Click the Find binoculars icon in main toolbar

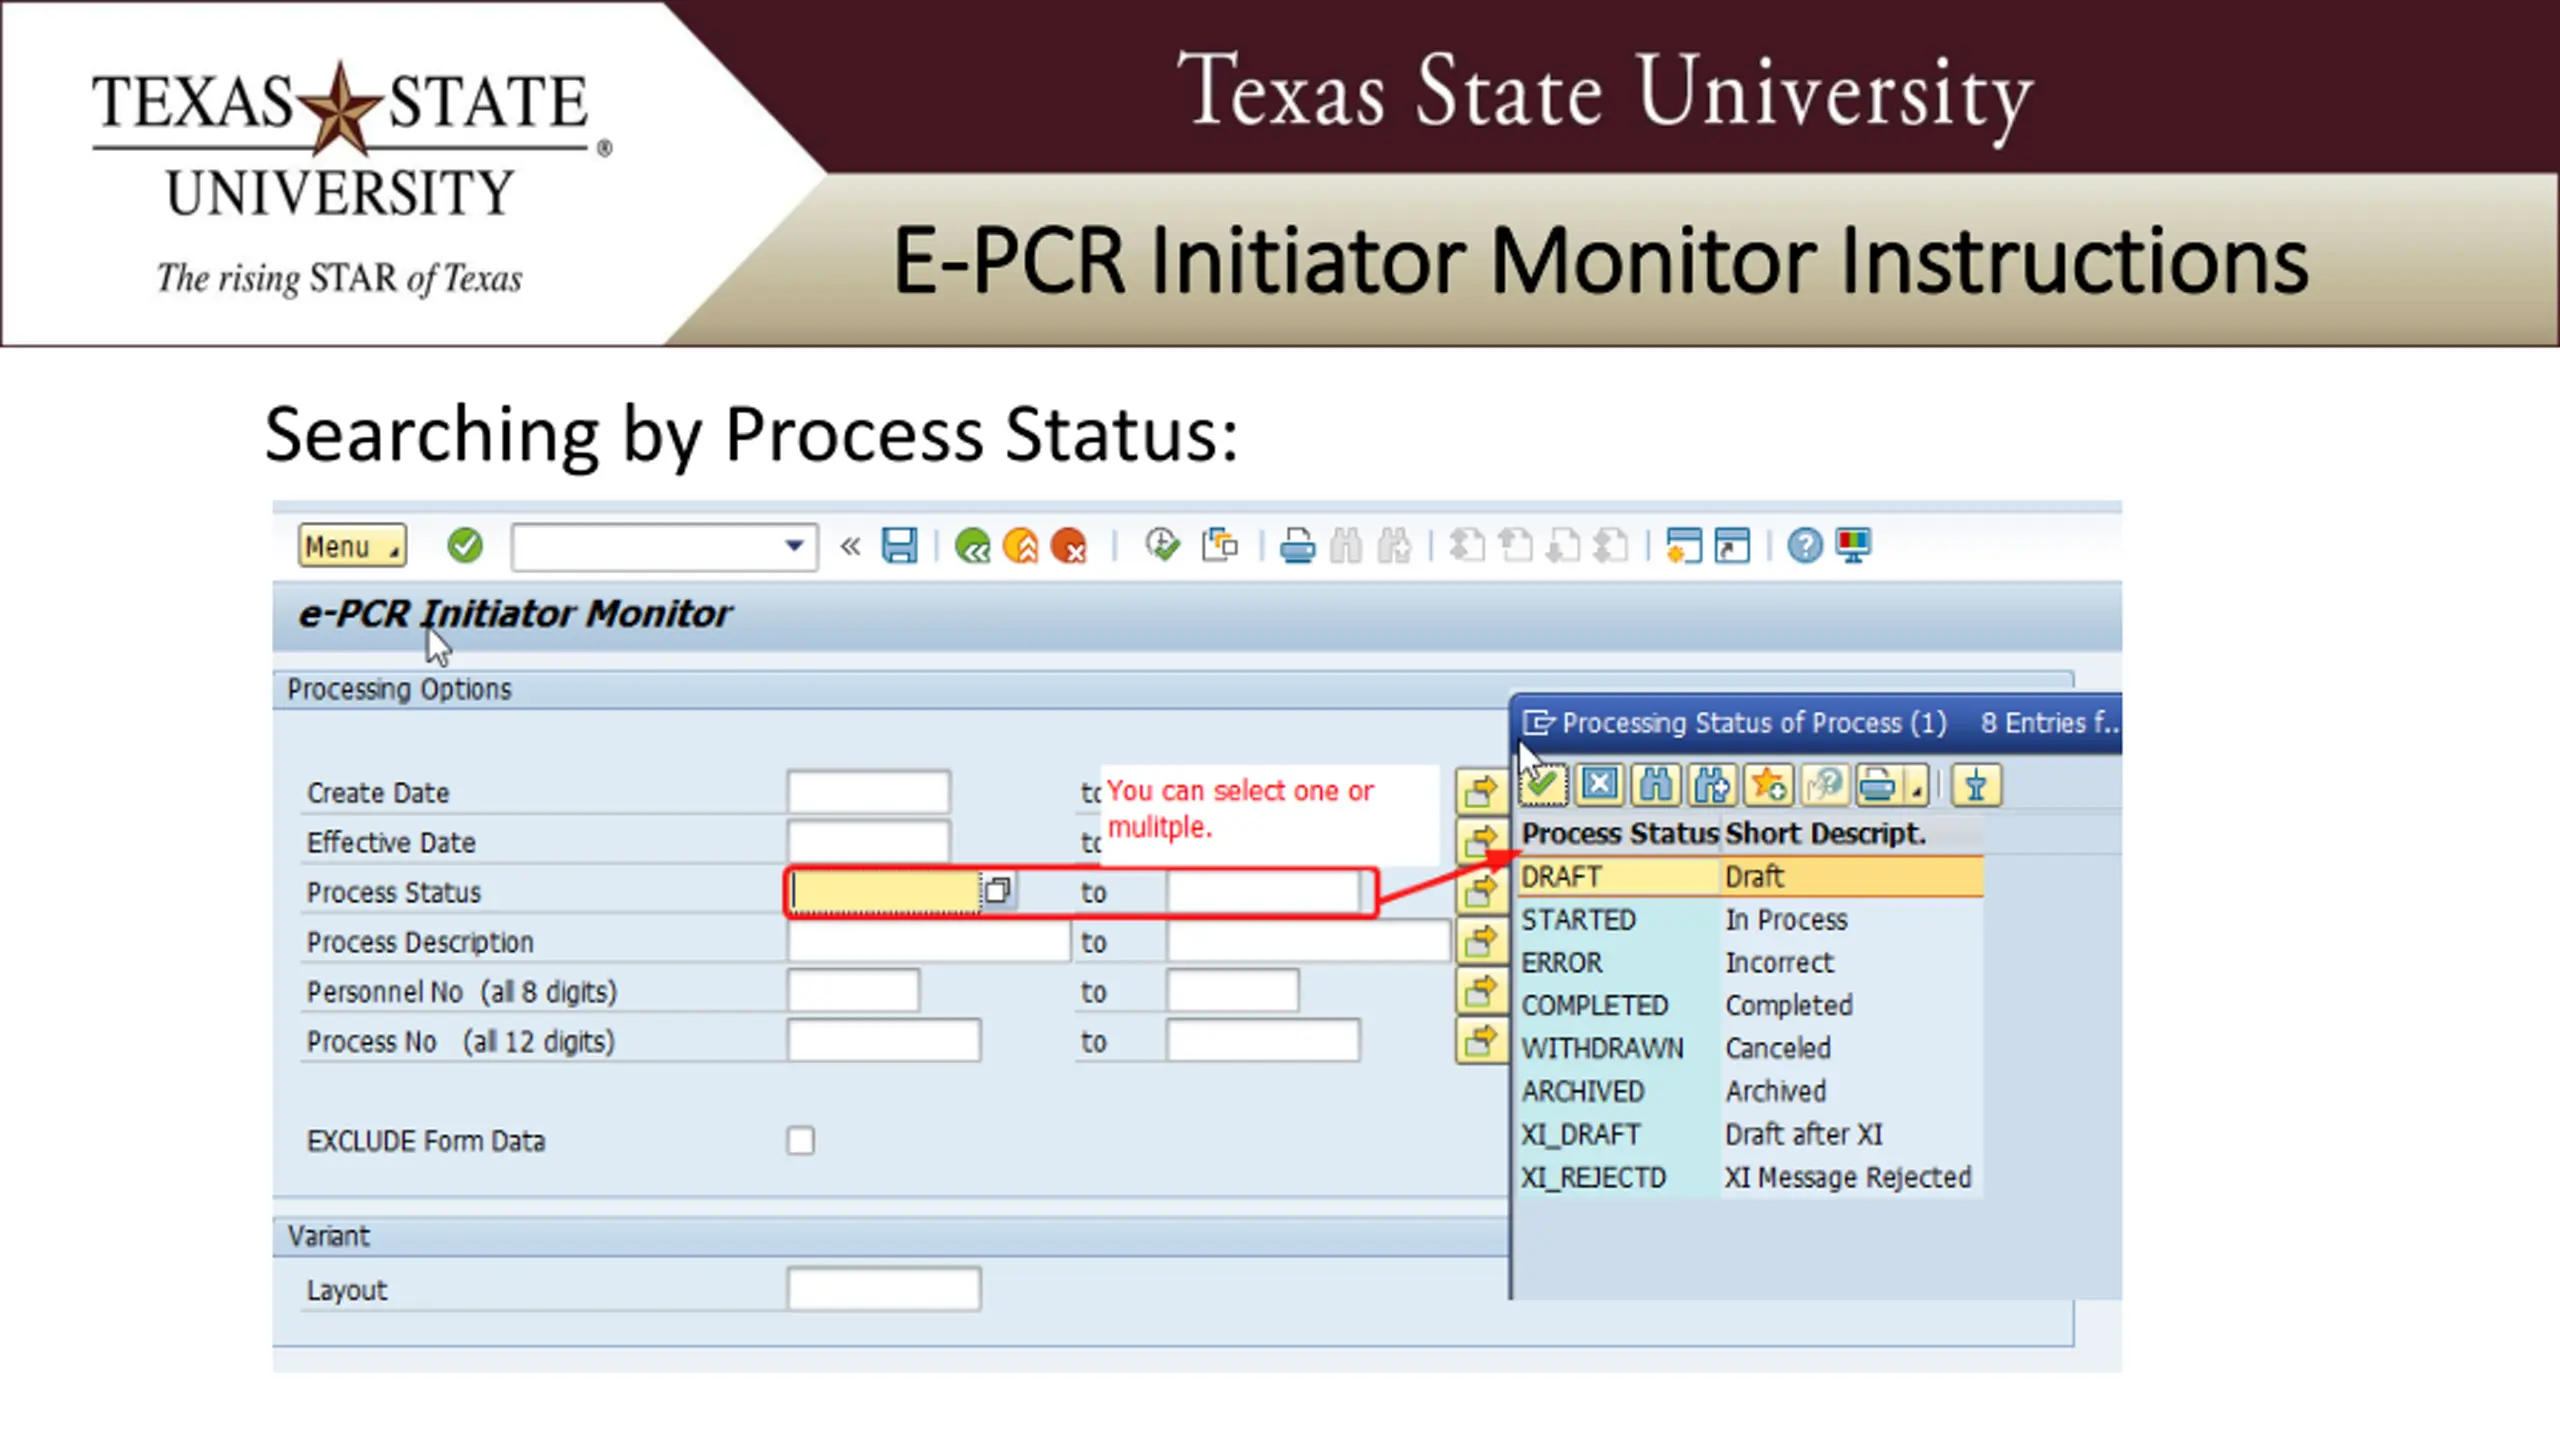click(1346, 546)
